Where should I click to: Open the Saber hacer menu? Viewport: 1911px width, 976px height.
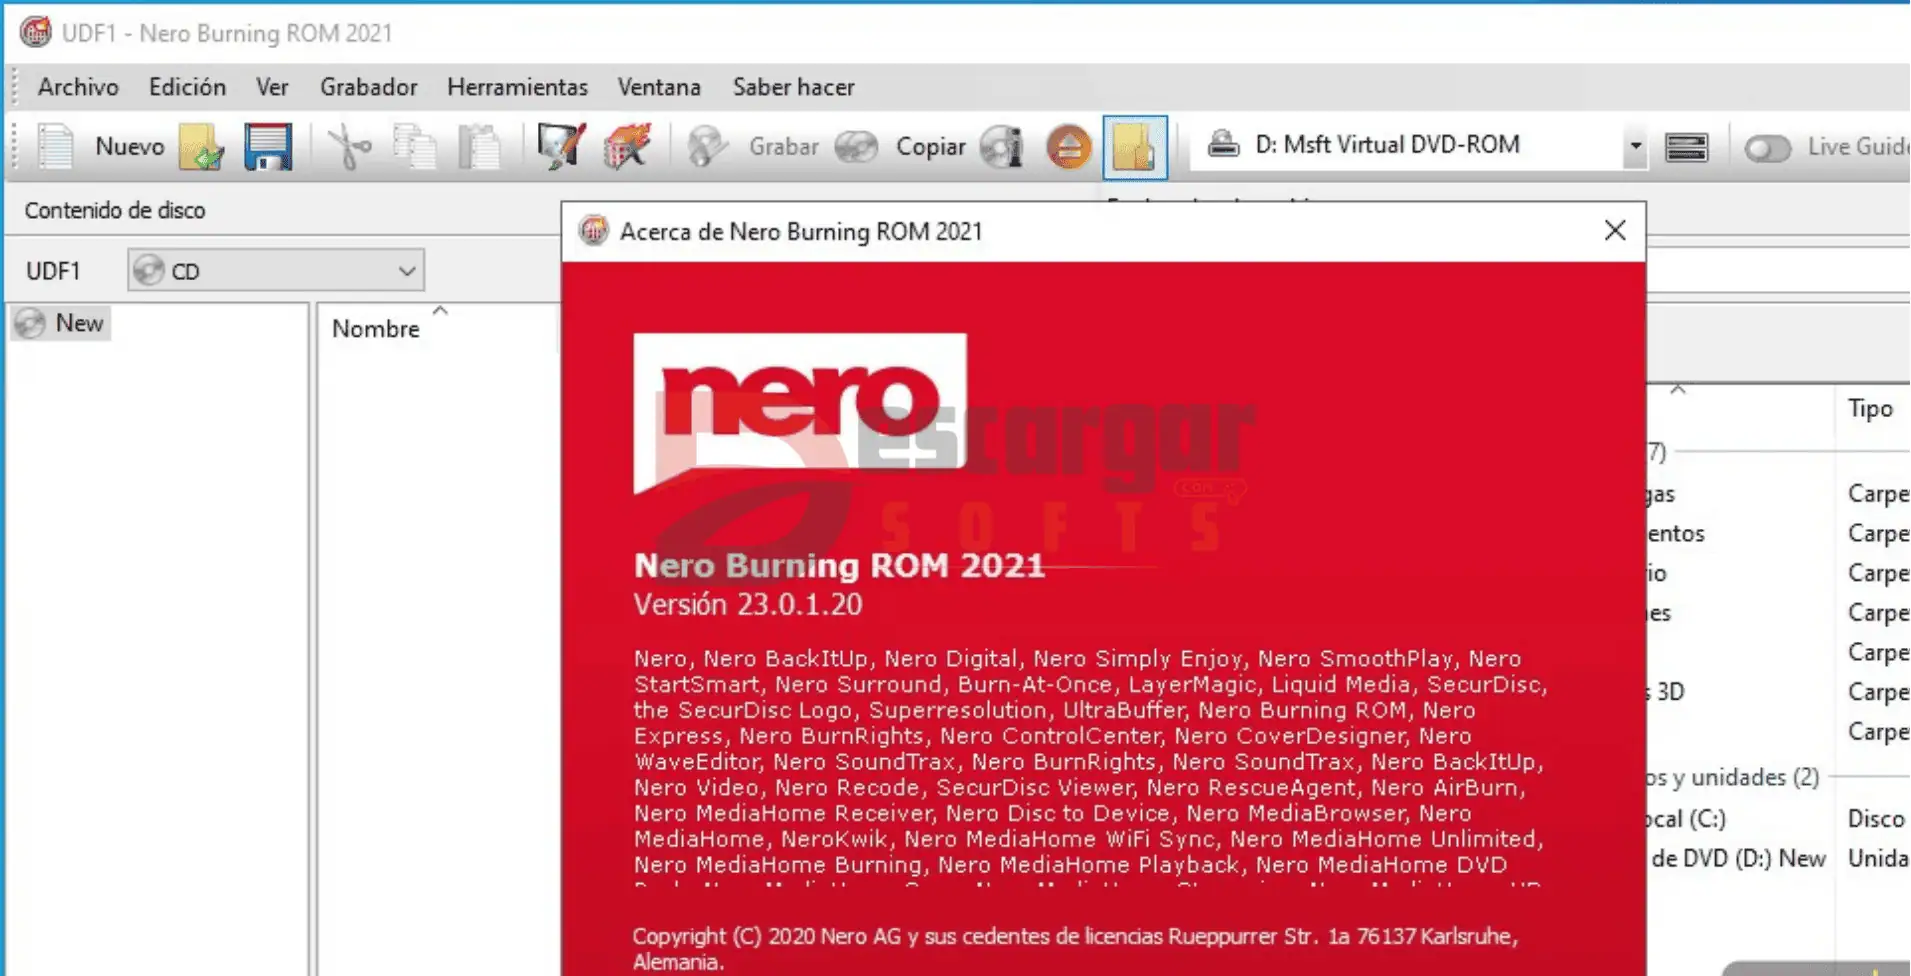793,87
